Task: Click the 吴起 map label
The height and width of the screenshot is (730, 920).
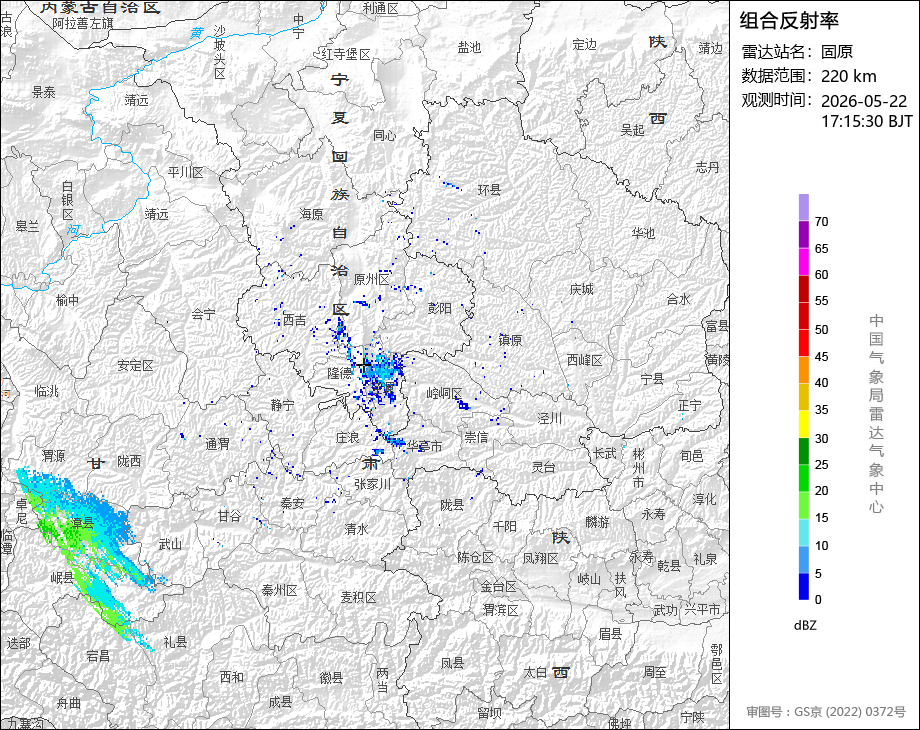Action: click(632, 130)
